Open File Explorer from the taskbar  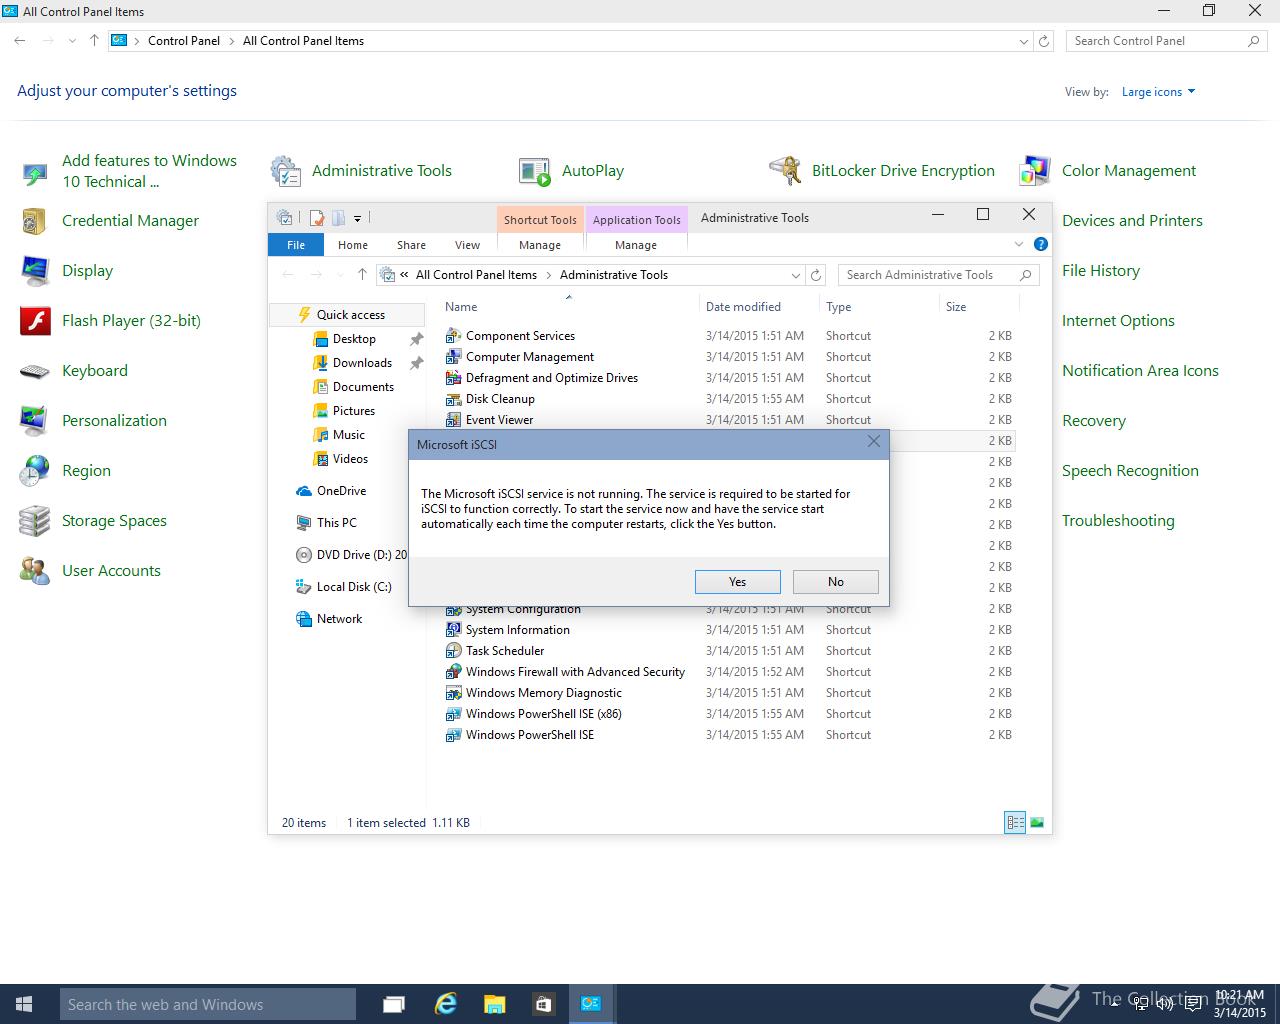(x=494, y=1004)
